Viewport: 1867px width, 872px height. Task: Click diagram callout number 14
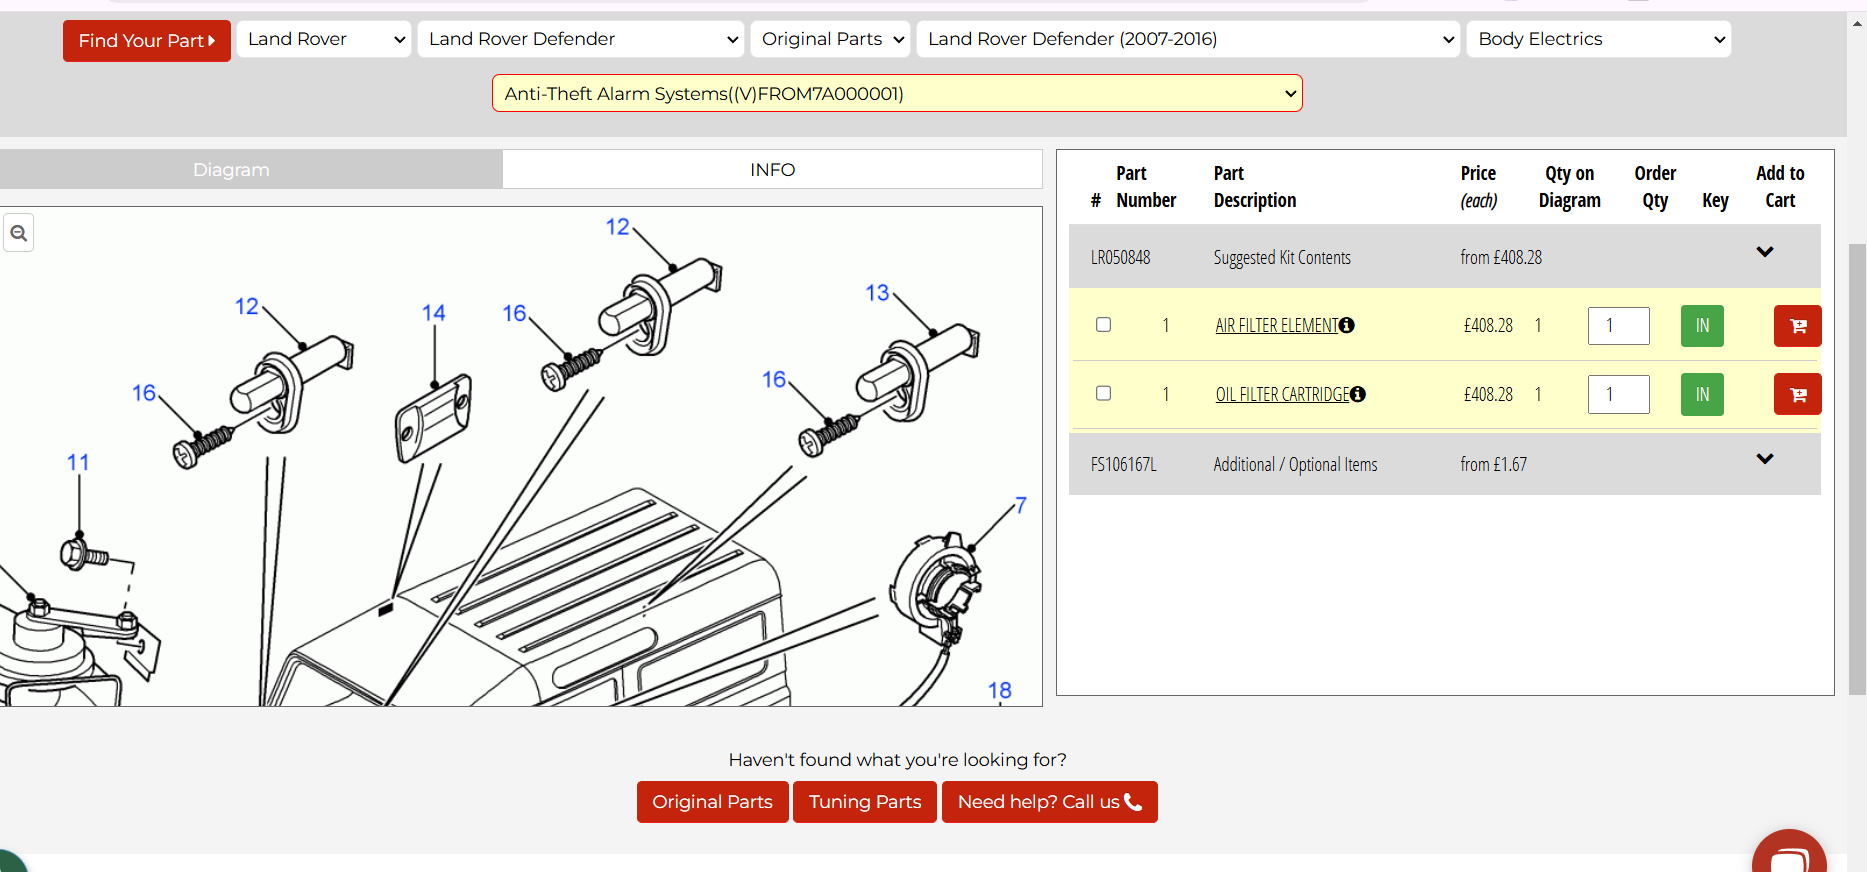(x=433, y=313)
